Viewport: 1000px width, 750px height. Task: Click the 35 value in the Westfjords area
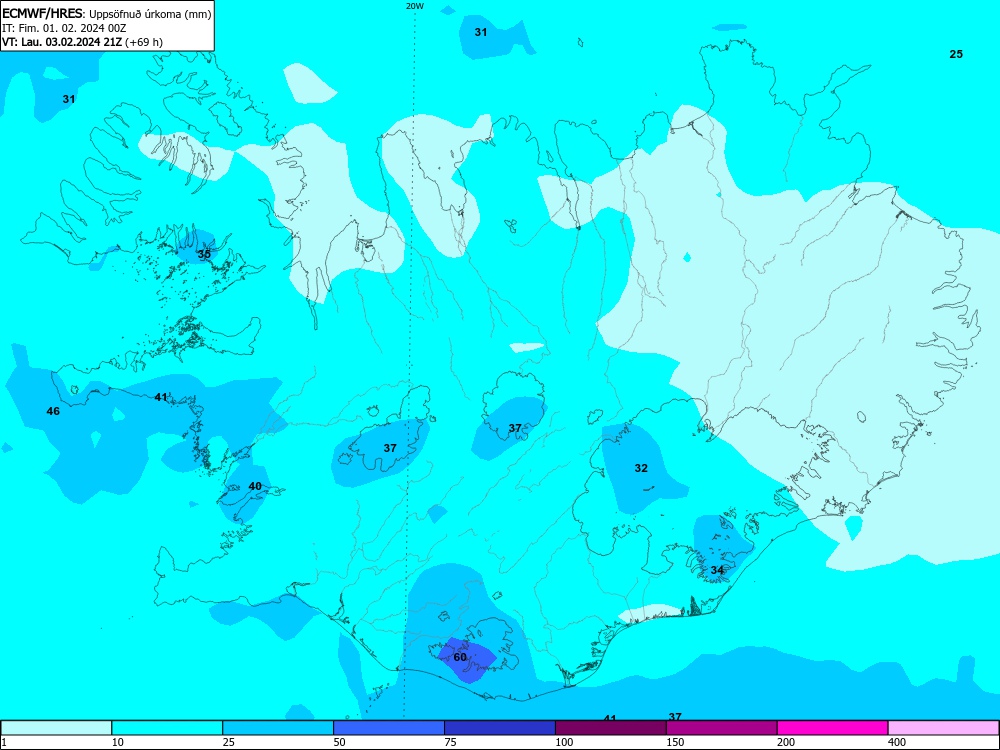tap(204, 254)
